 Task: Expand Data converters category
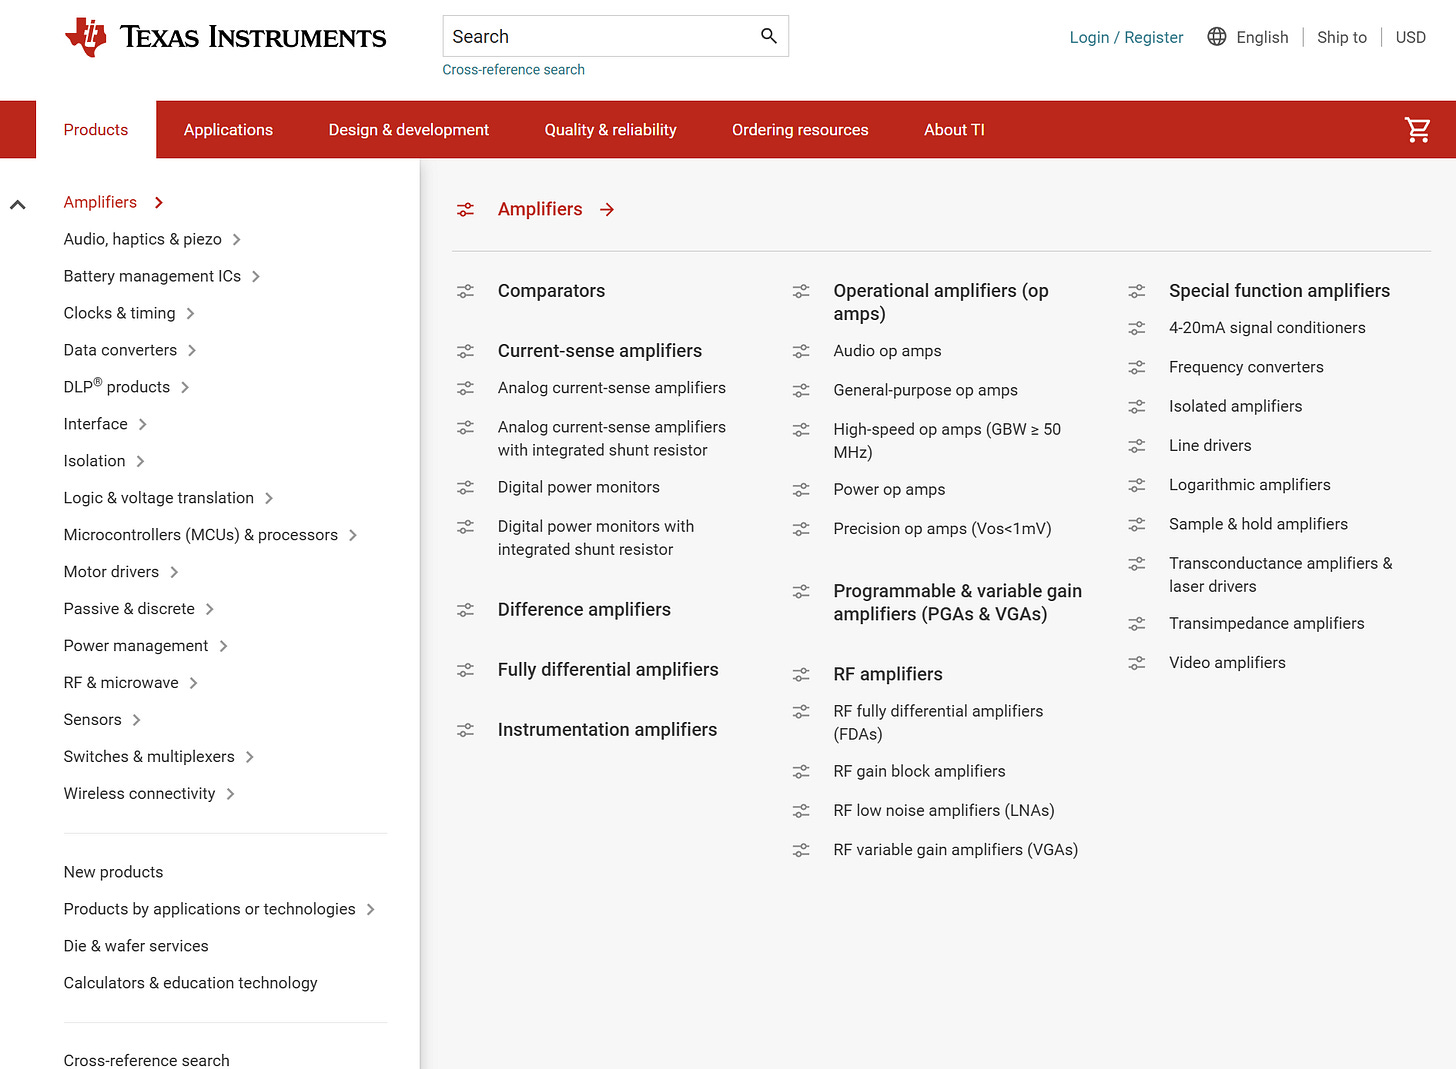[192, 350]
